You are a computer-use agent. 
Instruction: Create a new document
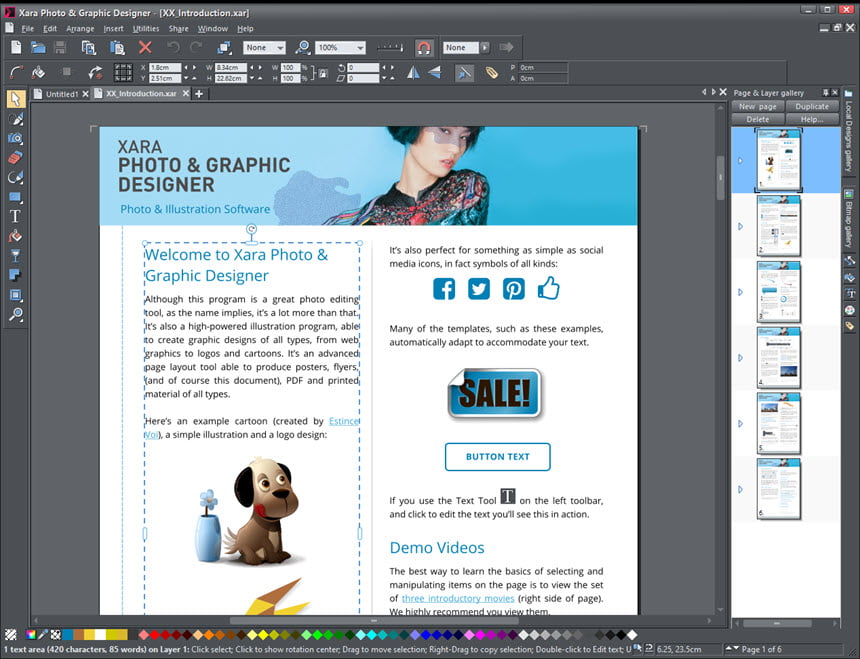(x=16, y=48)
